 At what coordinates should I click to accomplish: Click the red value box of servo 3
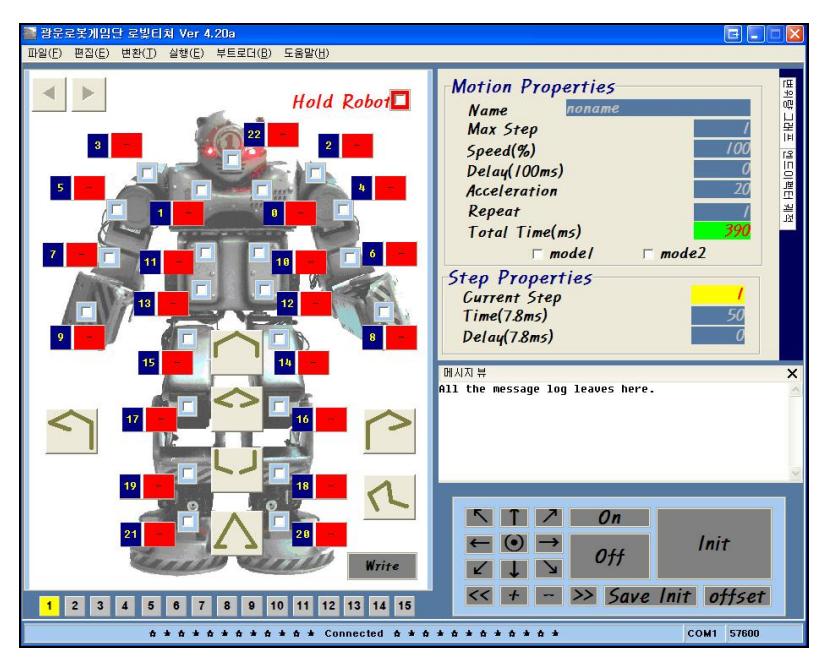[x=126, y=145]
